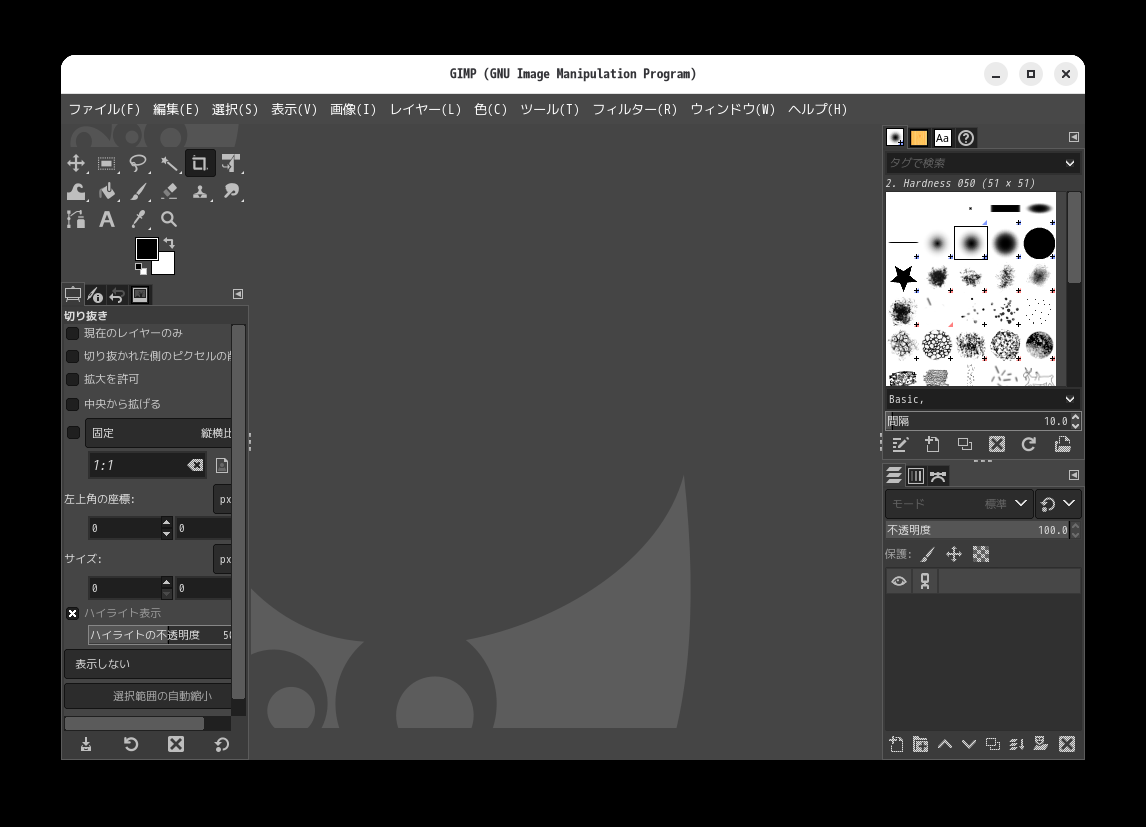Enable the 現在のレイヤーのみ checkbox
The width and height of the screenshot is (1146, 827).
73,333
